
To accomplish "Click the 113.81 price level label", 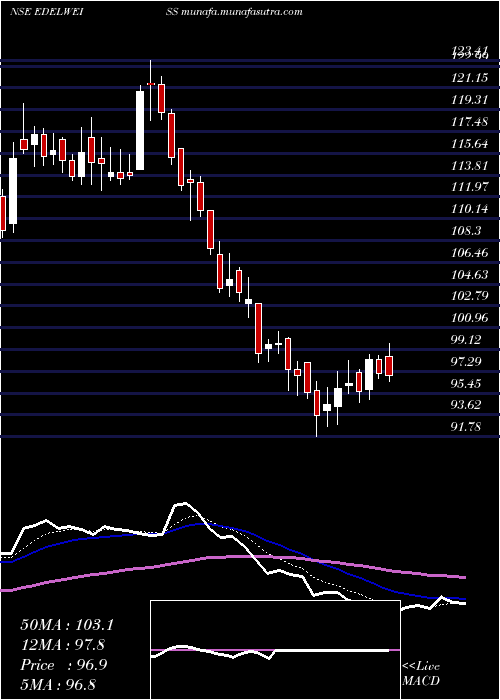I will tap(469, 165).
